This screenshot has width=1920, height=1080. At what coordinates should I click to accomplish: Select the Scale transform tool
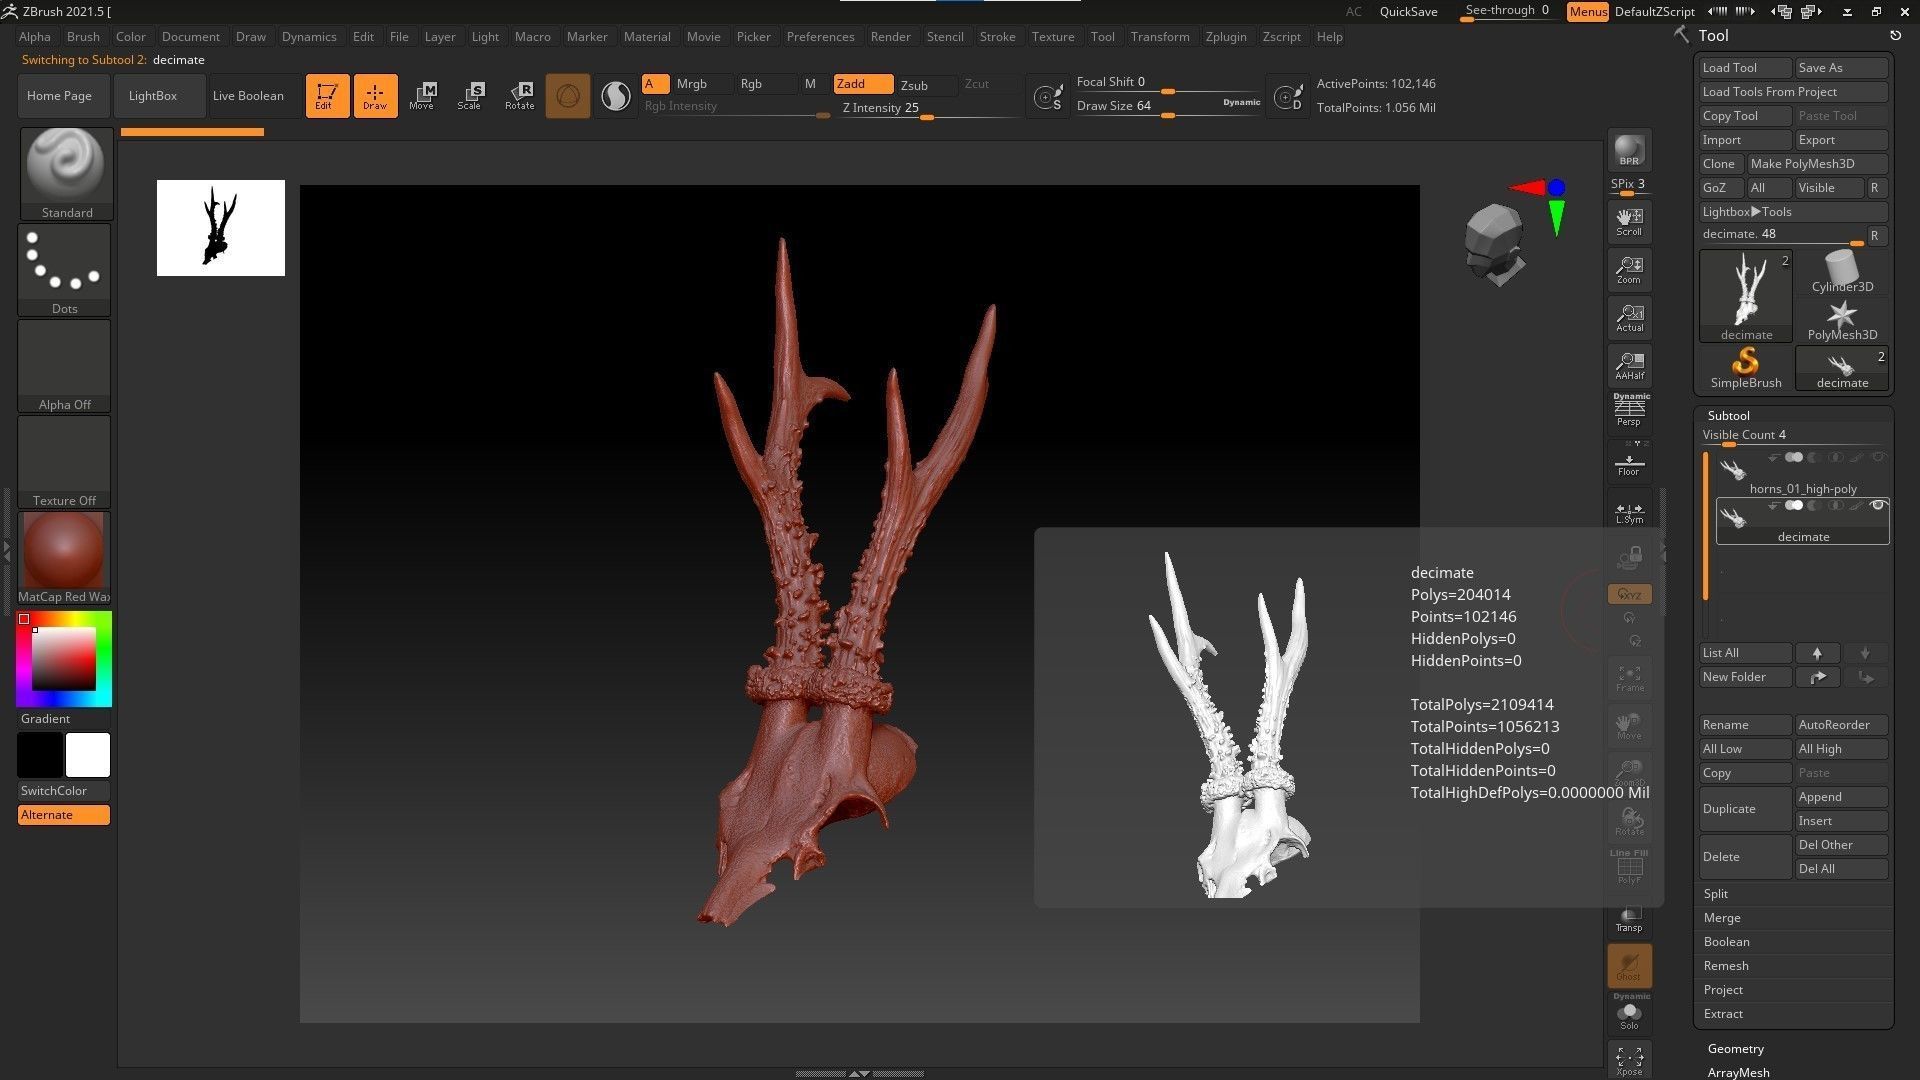click(470, 96)
